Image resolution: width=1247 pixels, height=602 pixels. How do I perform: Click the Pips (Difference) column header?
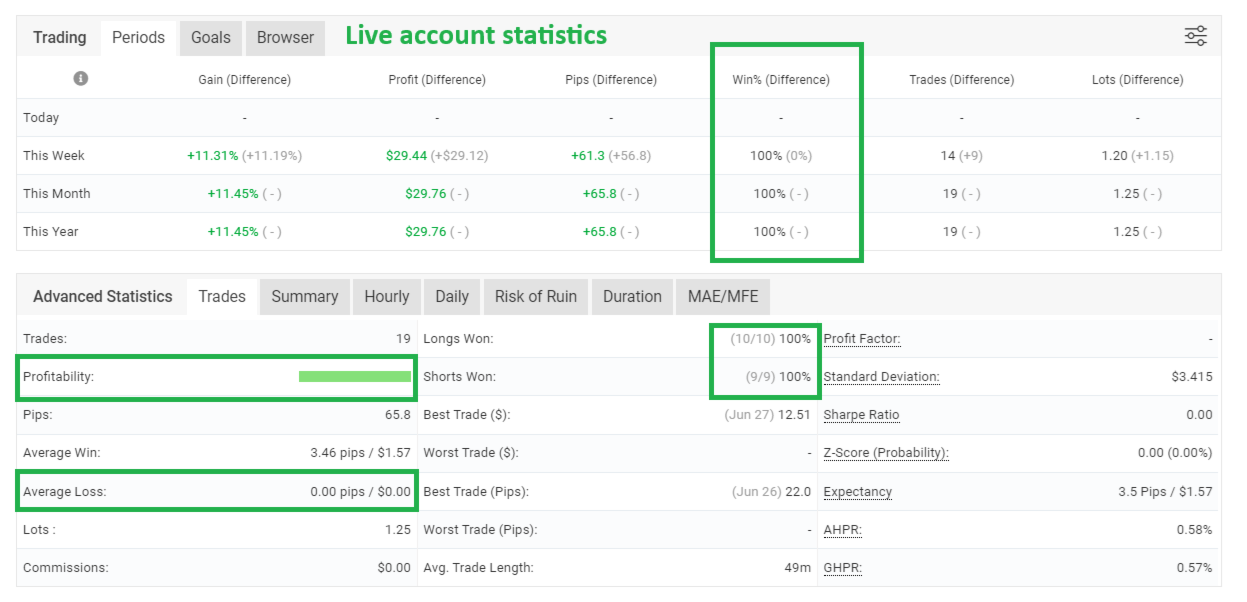611,80
